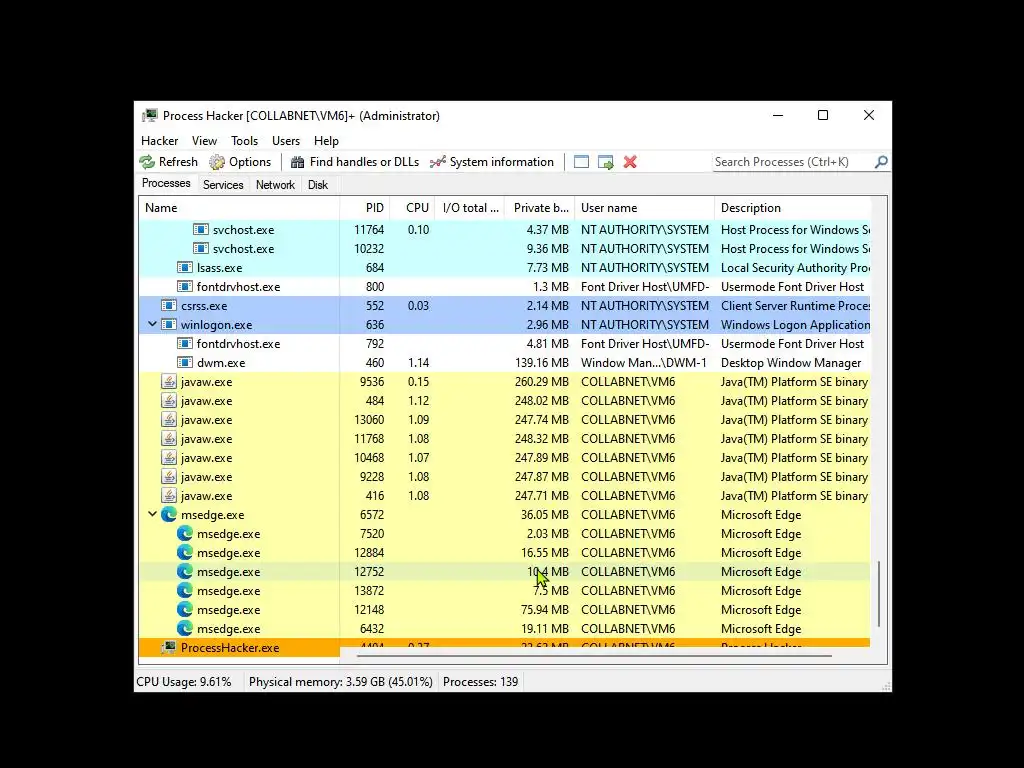Click Java icon of javaw.exe PID 13060
The image size is (1024, 768).
(168, 419)
